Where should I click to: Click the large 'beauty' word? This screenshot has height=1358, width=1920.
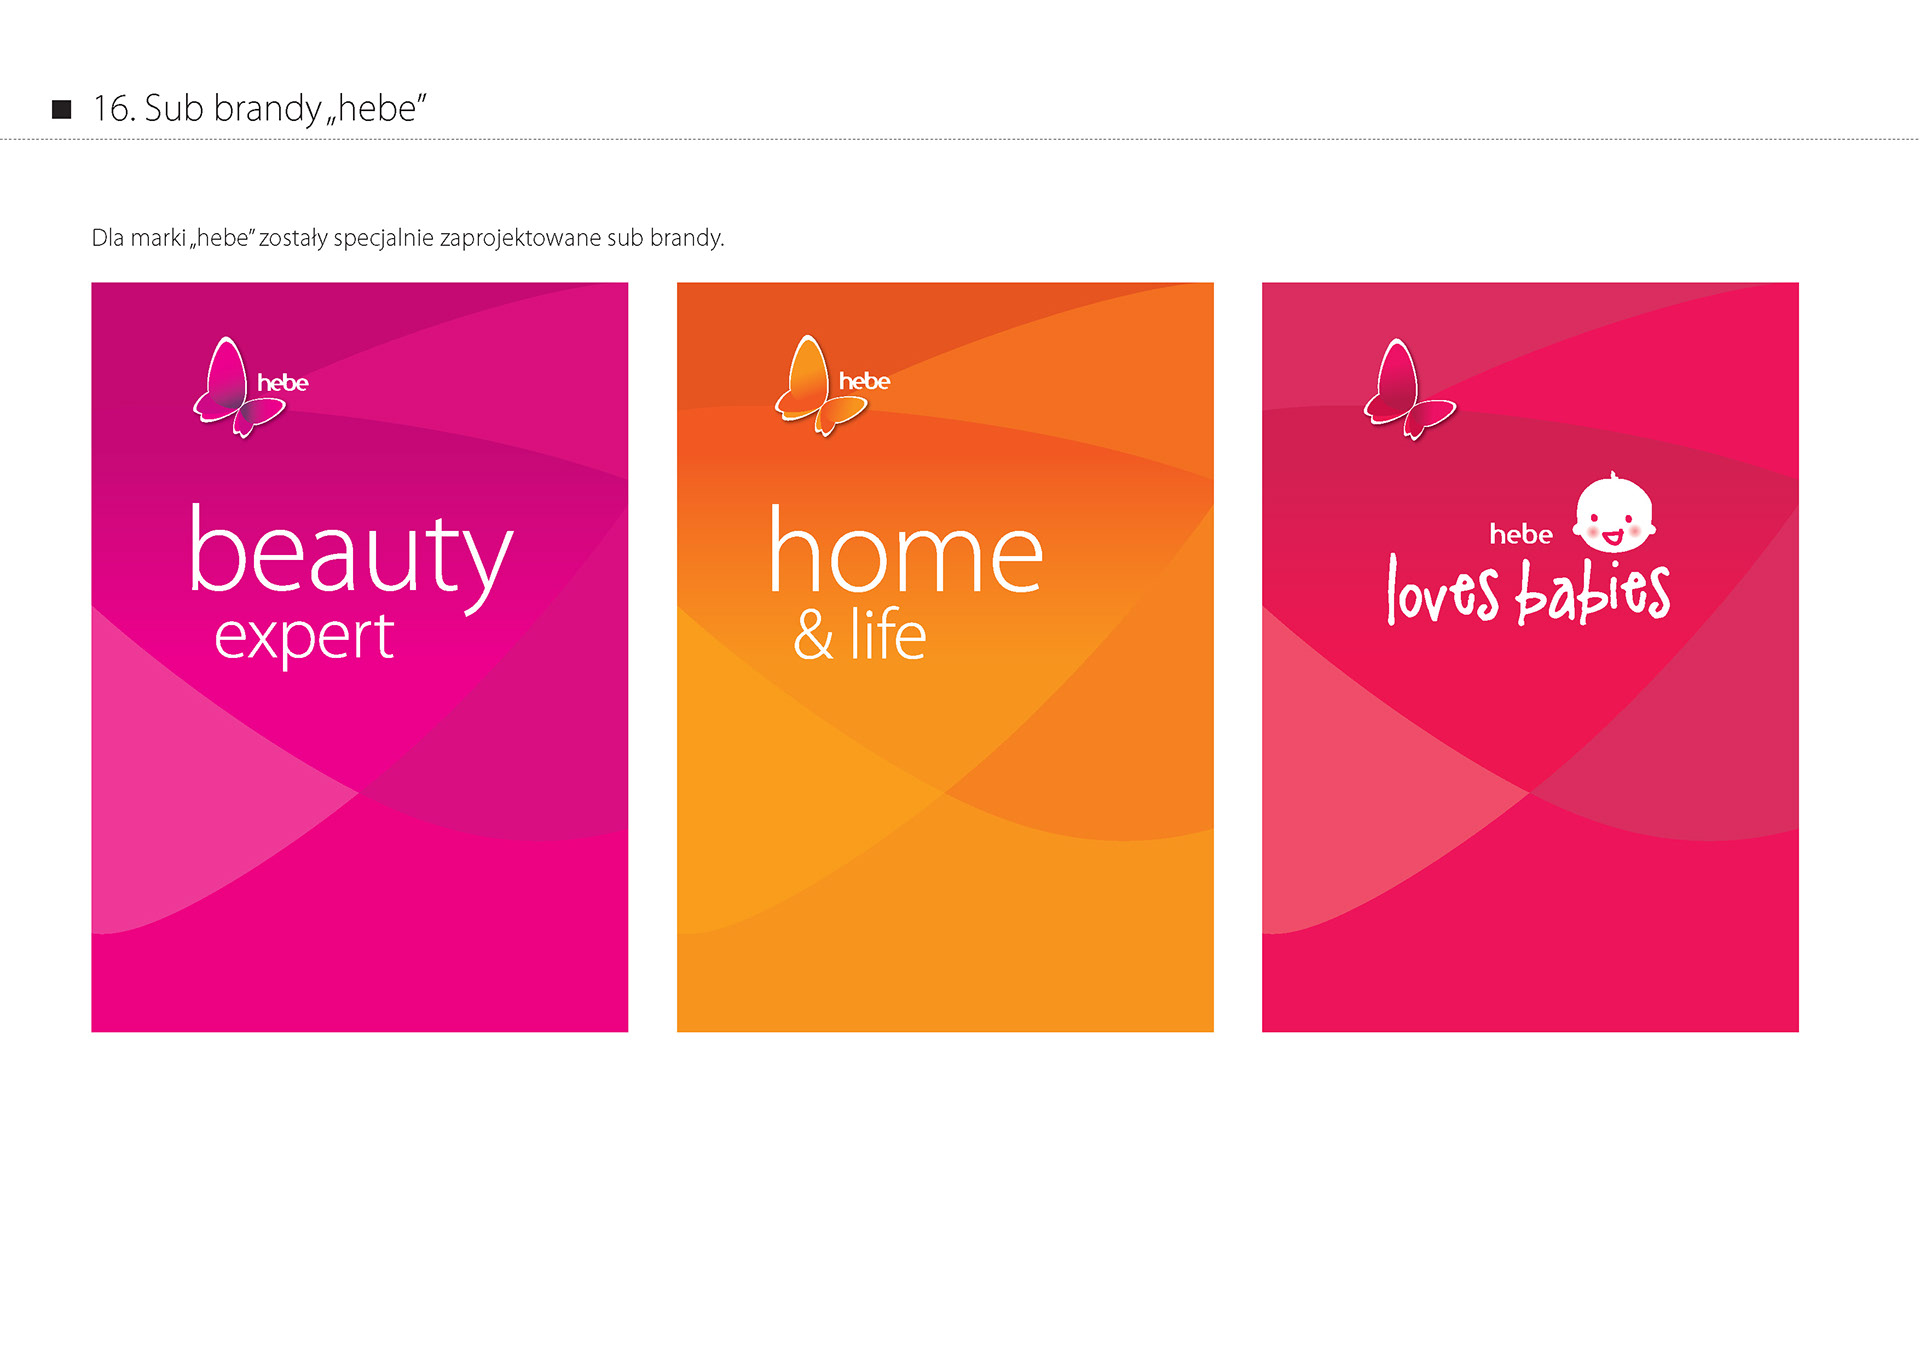pyautogui.click(x=350, y=553)
